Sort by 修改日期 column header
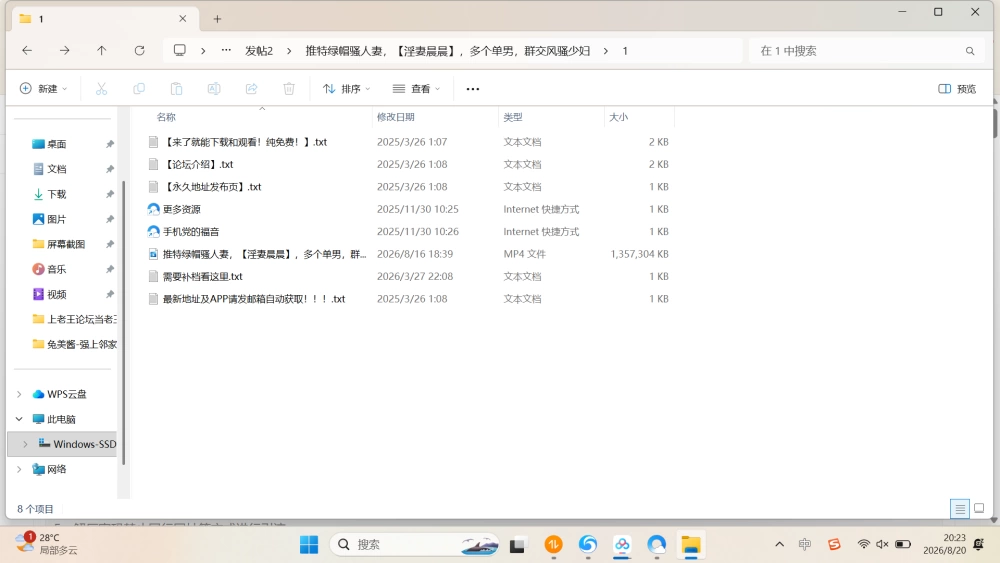This screenshot has width=1000, height=563. [395, 117]
